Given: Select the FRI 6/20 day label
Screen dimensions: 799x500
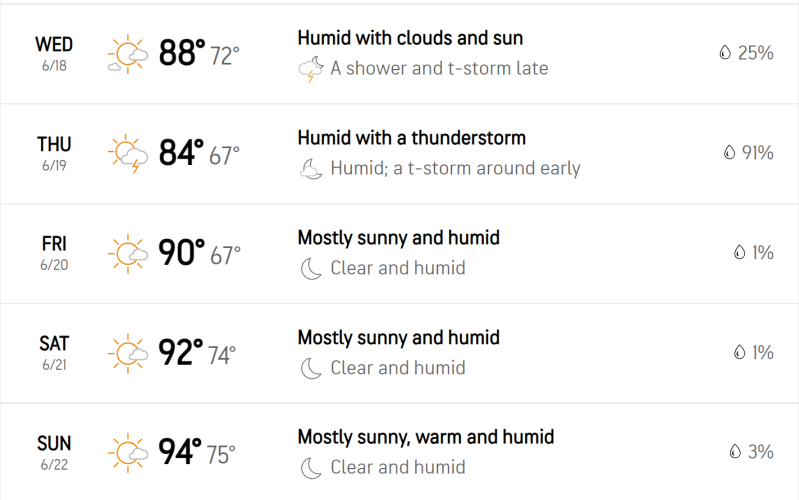Looking at the screenshot, I should click(54, 253).
